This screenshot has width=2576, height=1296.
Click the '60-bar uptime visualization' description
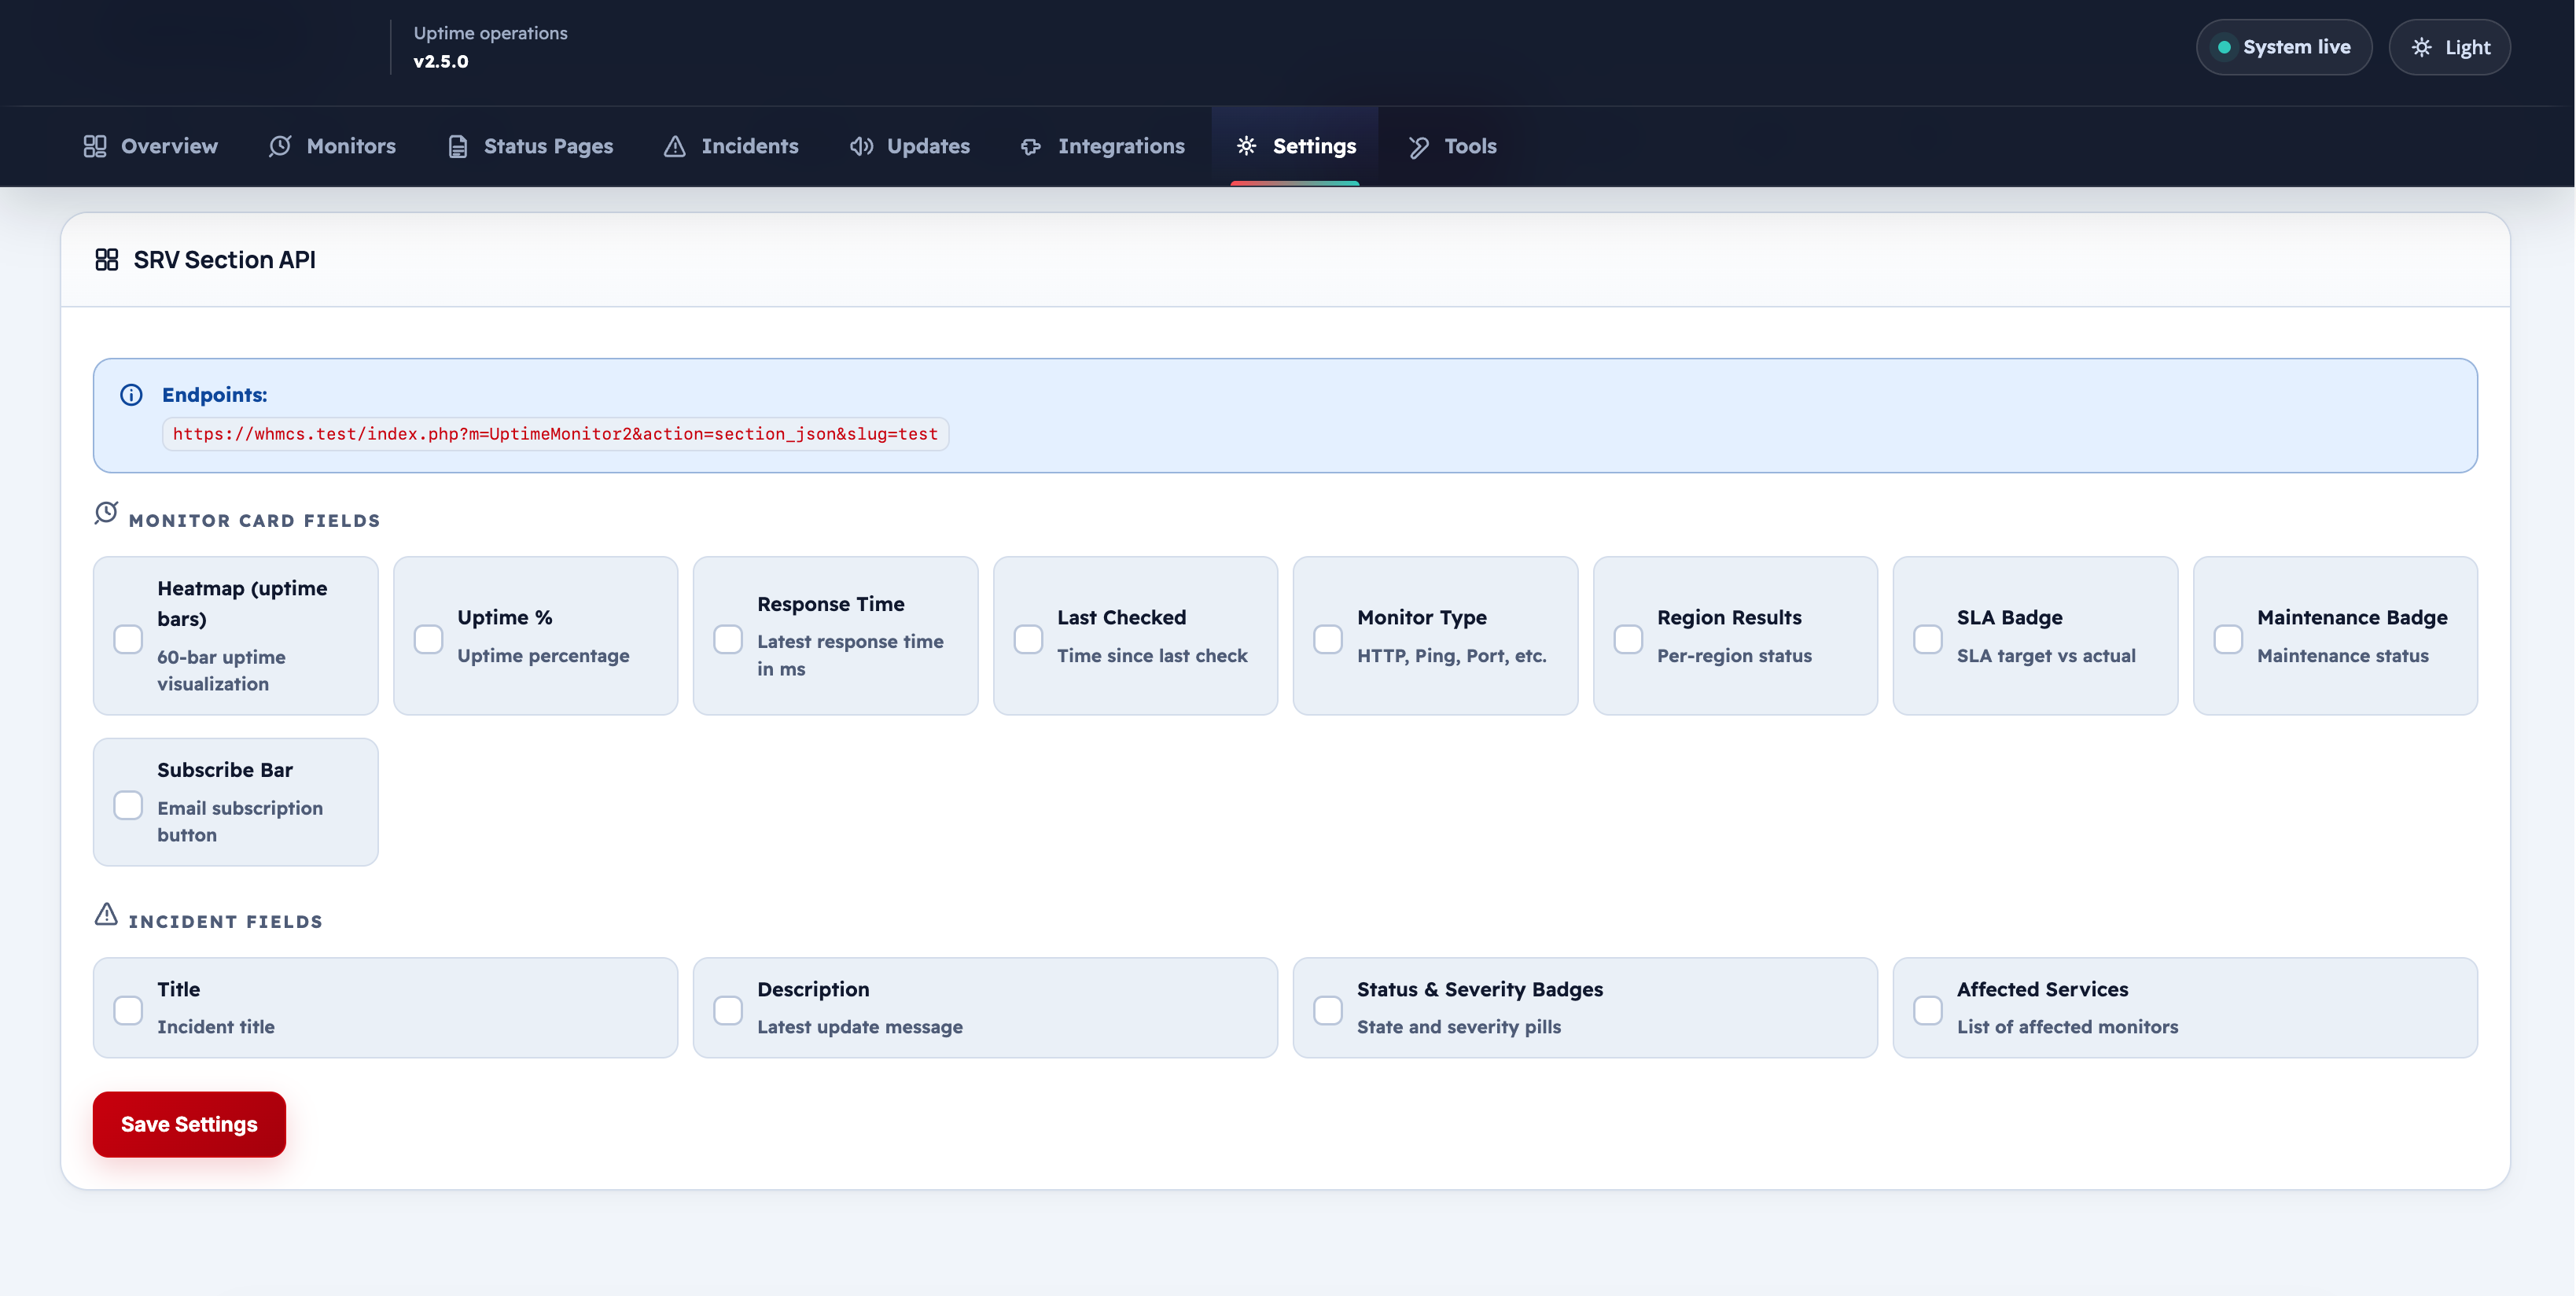pyautogui.click(x=221, y=670)
